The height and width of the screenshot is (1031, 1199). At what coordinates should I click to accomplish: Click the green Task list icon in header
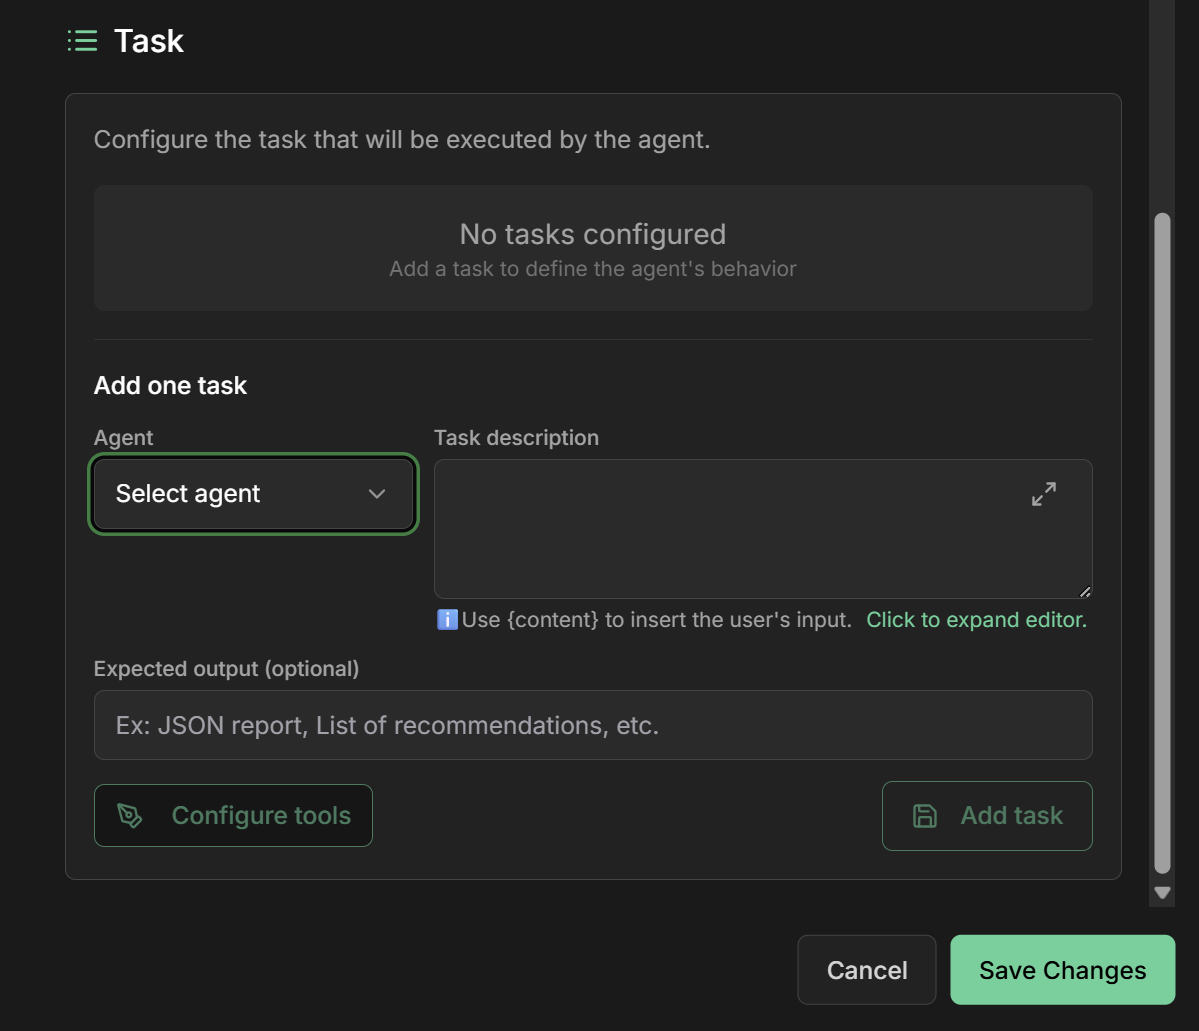pyautogui.click(x=82, y=40)
